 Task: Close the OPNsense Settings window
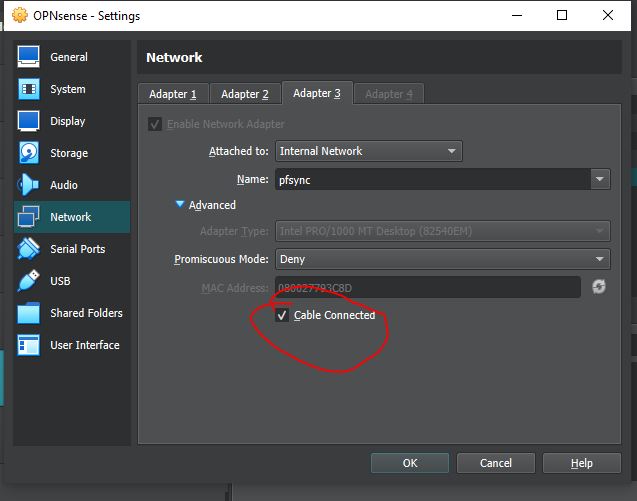[x=608, y=15]
